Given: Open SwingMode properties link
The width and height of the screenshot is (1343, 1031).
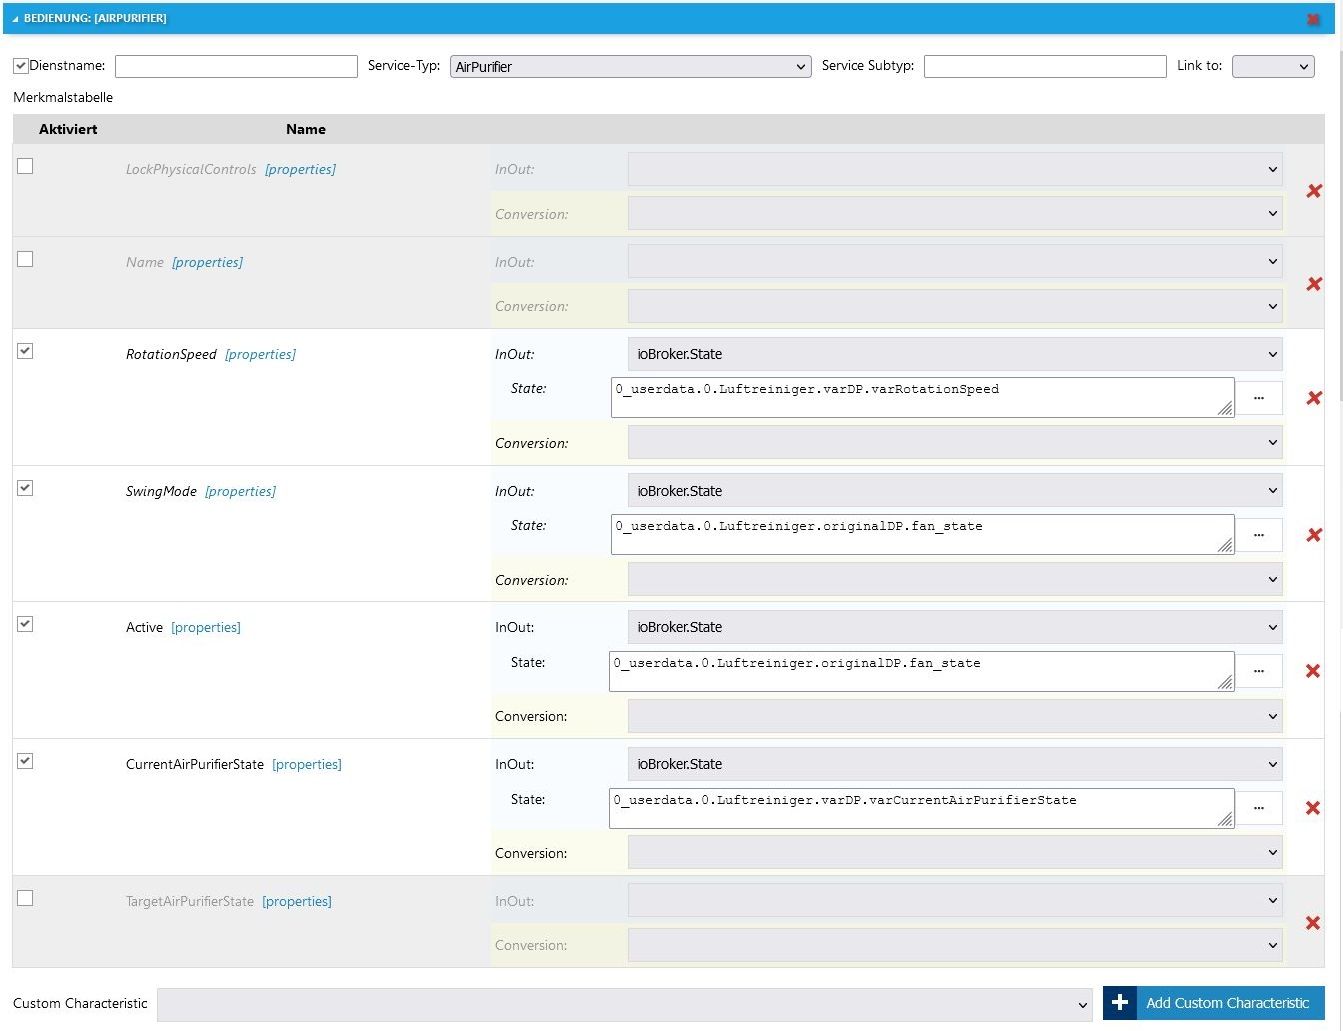Looking at the screenshot, I should click(240, 491).
